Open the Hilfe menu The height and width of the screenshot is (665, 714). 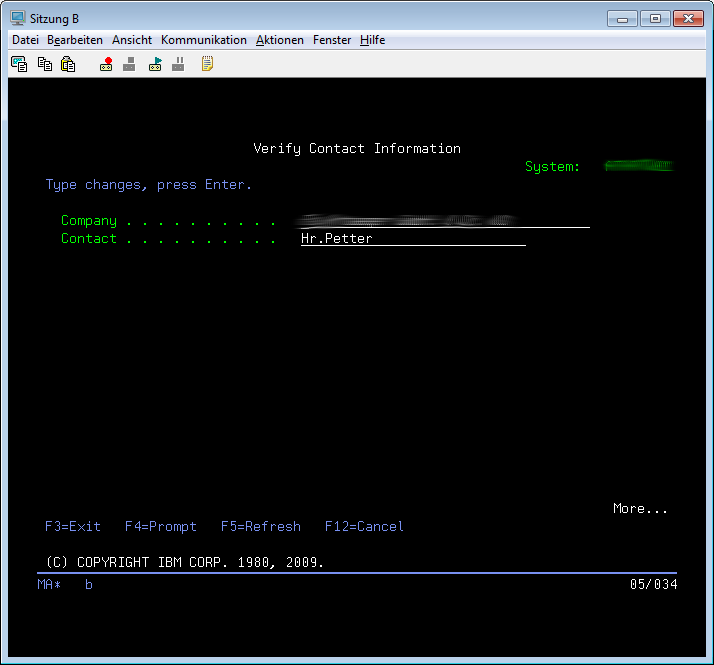tap(373, 40)
